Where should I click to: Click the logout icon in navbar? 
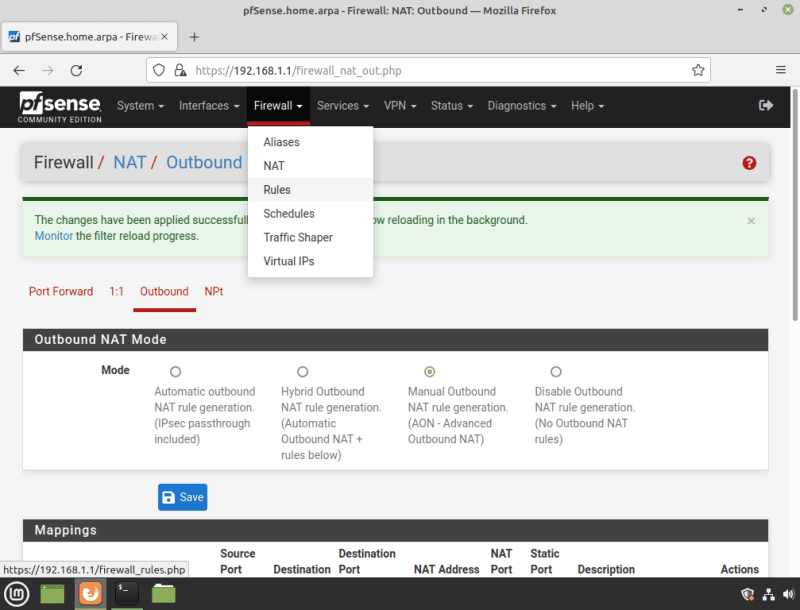[x=766, y=106]
